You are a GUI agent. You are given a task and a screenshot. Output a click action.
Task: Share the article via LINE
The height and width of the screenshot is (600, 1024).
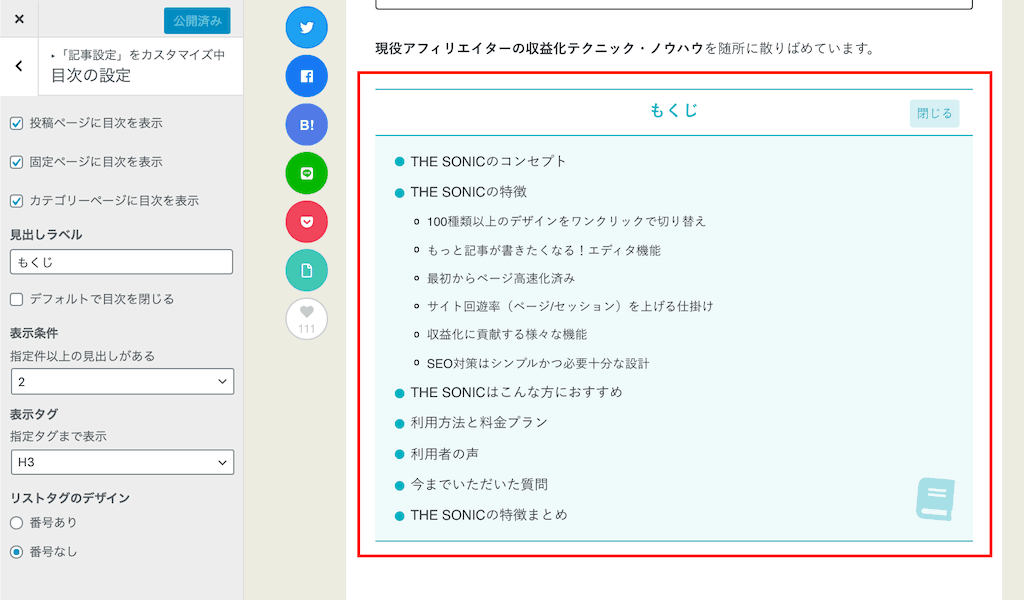click(306, 173)
